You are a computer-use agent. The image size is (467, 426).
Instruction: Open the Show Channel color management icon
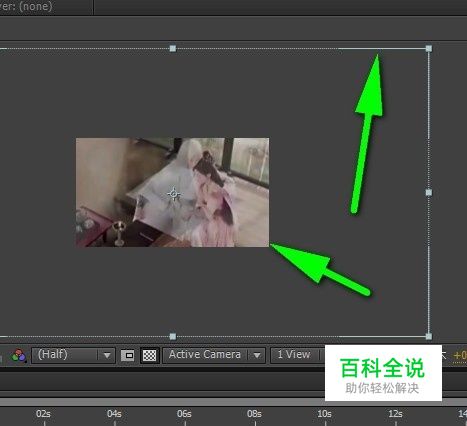pyautogui.click(x=19, y=356)
